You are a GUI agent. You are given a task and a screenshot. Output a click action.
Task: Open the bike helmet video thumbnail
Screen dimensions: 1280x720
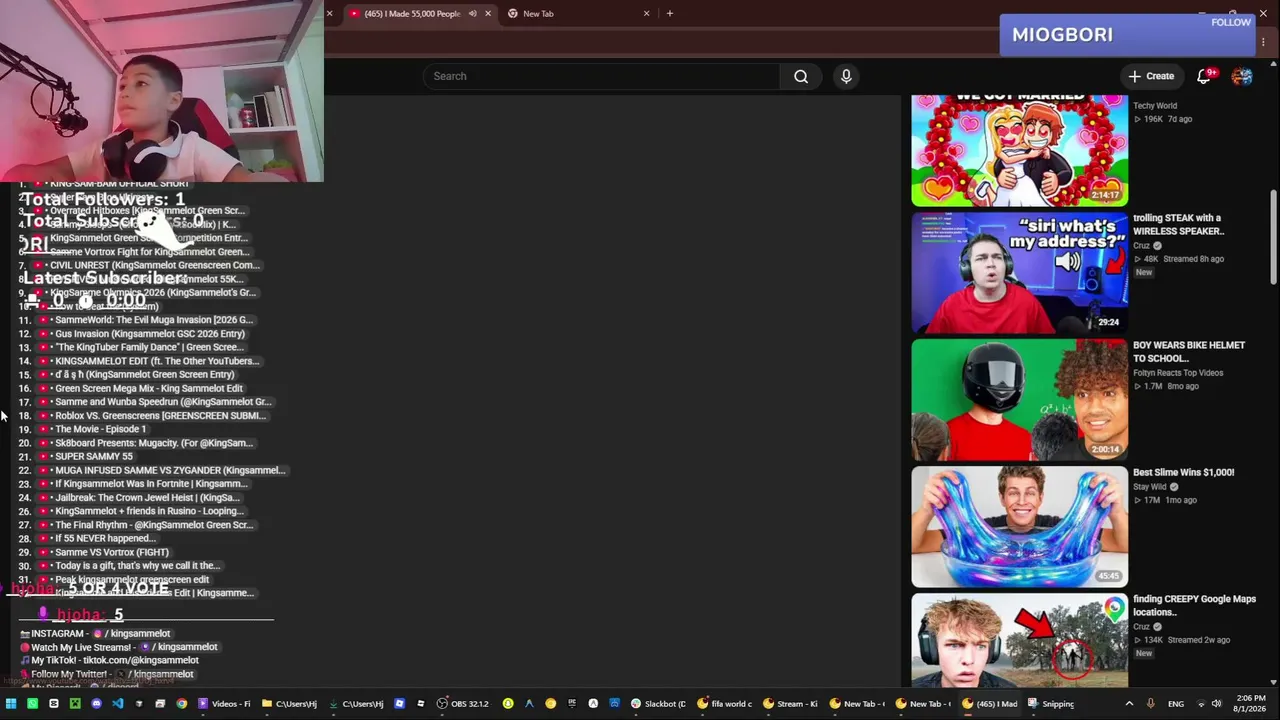pyautogui.click(x=1019, y=399)
